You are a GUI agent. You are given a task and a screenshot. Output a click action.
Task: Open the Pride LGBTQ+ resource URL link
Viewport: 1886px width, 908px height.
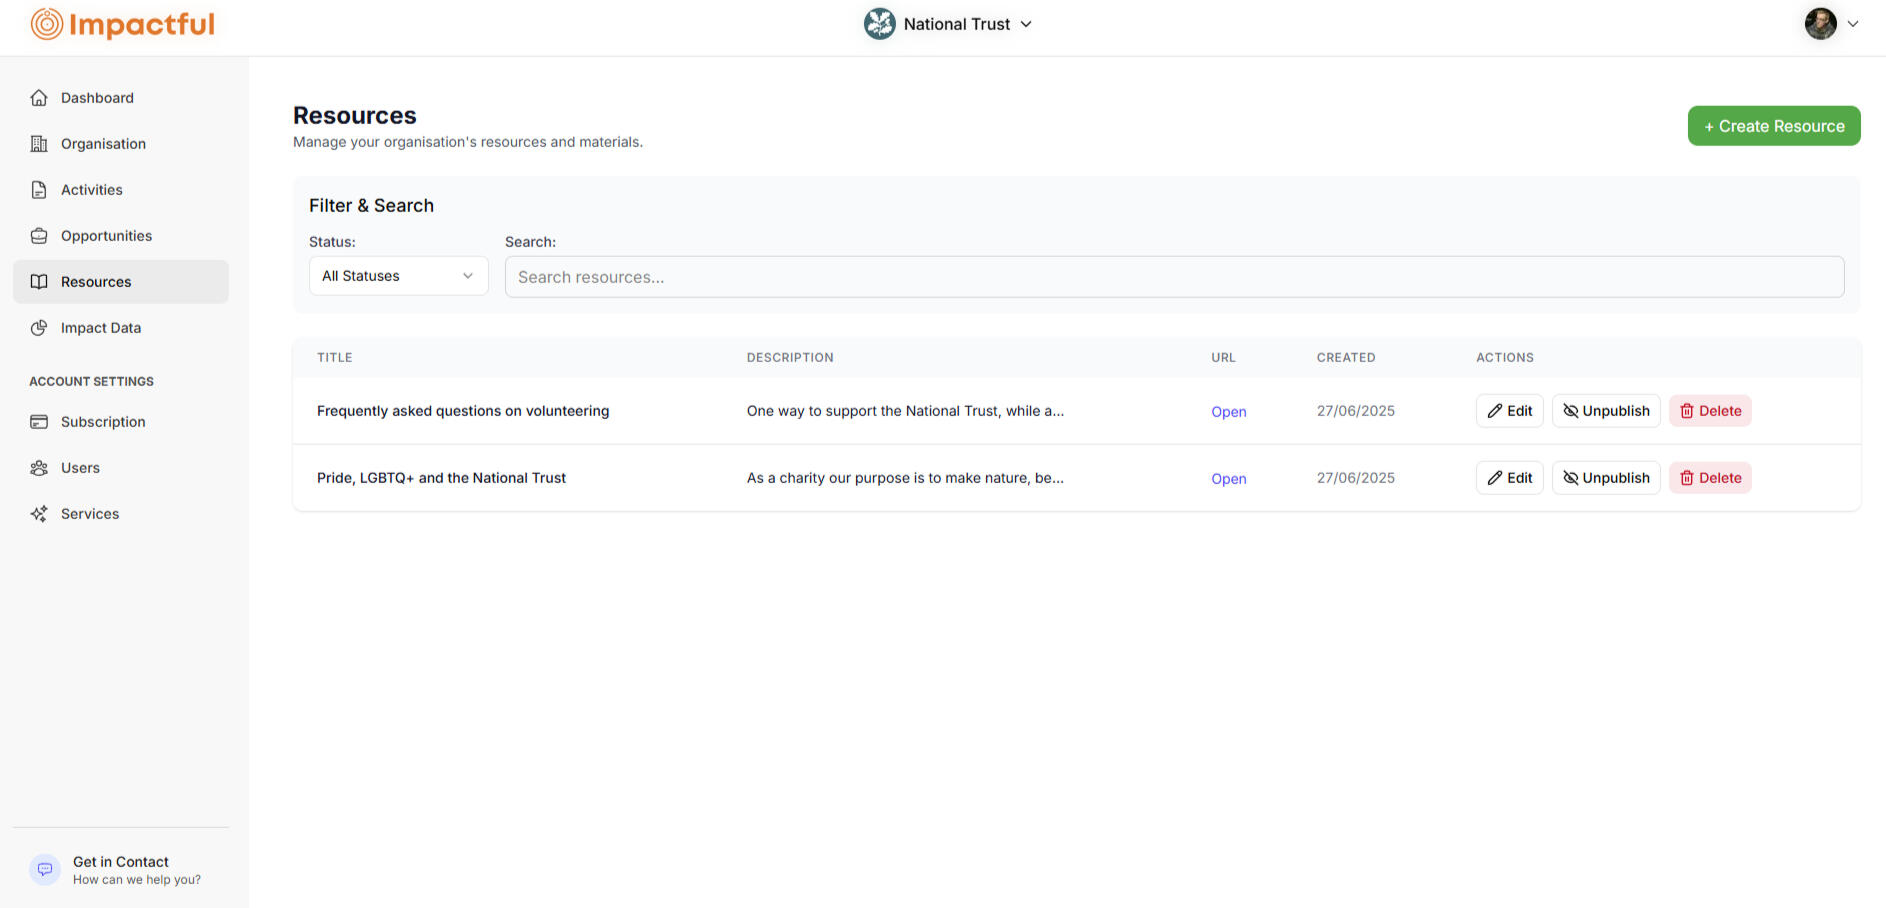click(1228, 478)
